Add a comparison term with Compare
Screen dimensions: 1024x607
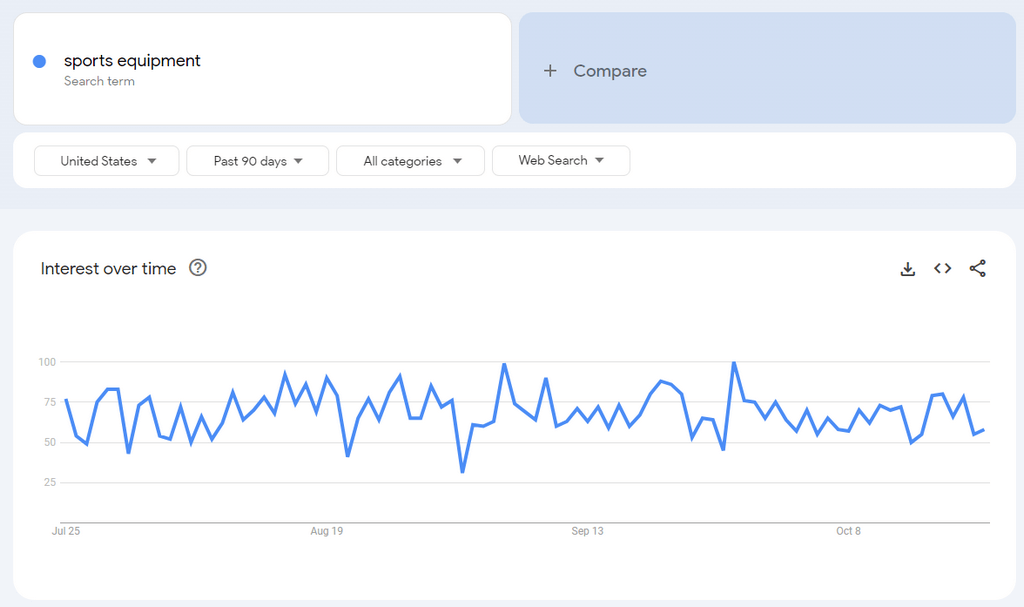click(x=767, y=68)
